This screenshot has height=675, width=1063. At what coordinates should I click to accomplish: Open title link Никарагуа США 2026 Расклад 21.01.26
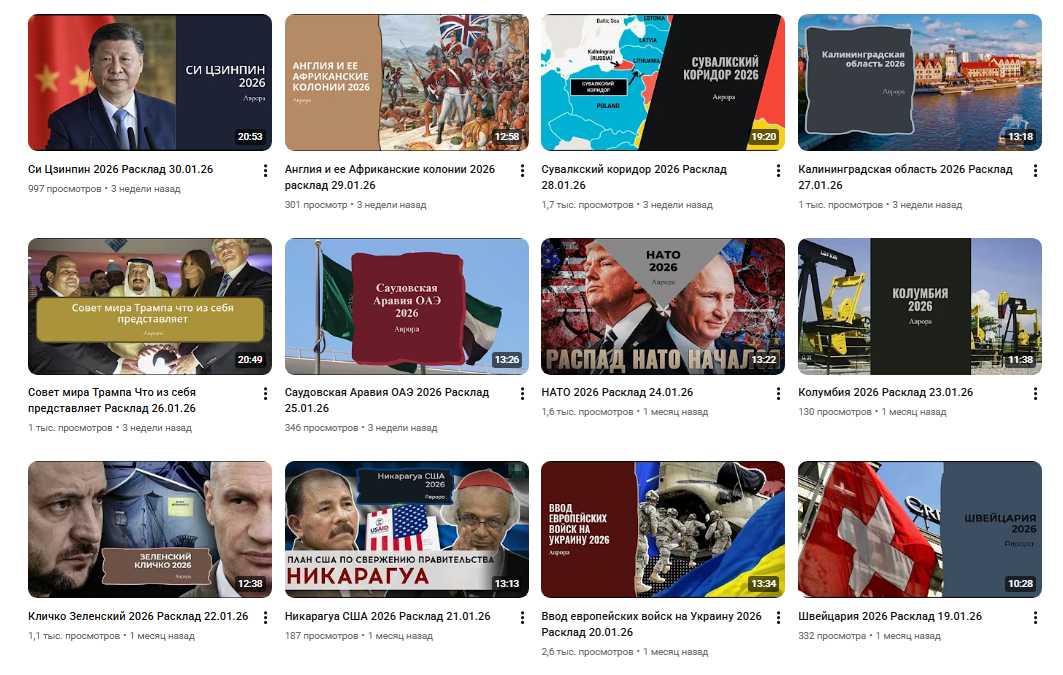coord(387,616)
